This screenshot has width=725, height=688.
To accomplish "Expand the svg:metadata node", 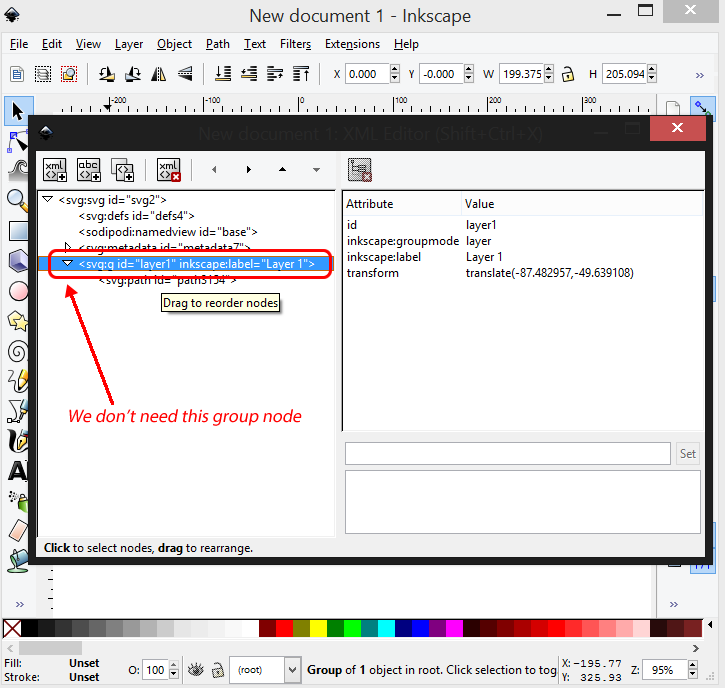I will click(68, 246).
